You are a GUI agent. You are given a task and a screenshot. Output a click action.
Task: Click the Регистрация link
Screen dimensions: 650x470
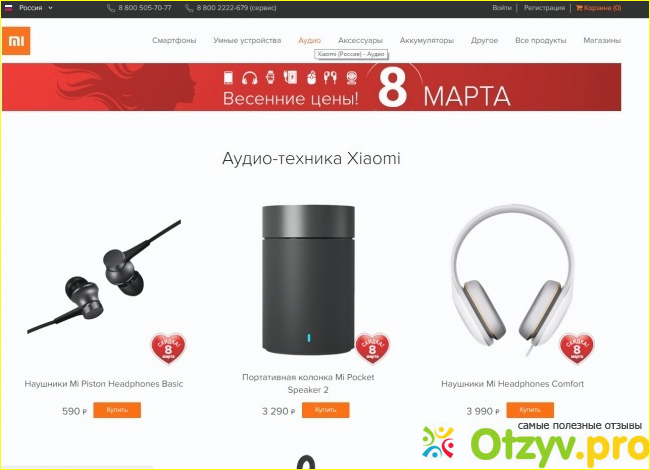544,8
